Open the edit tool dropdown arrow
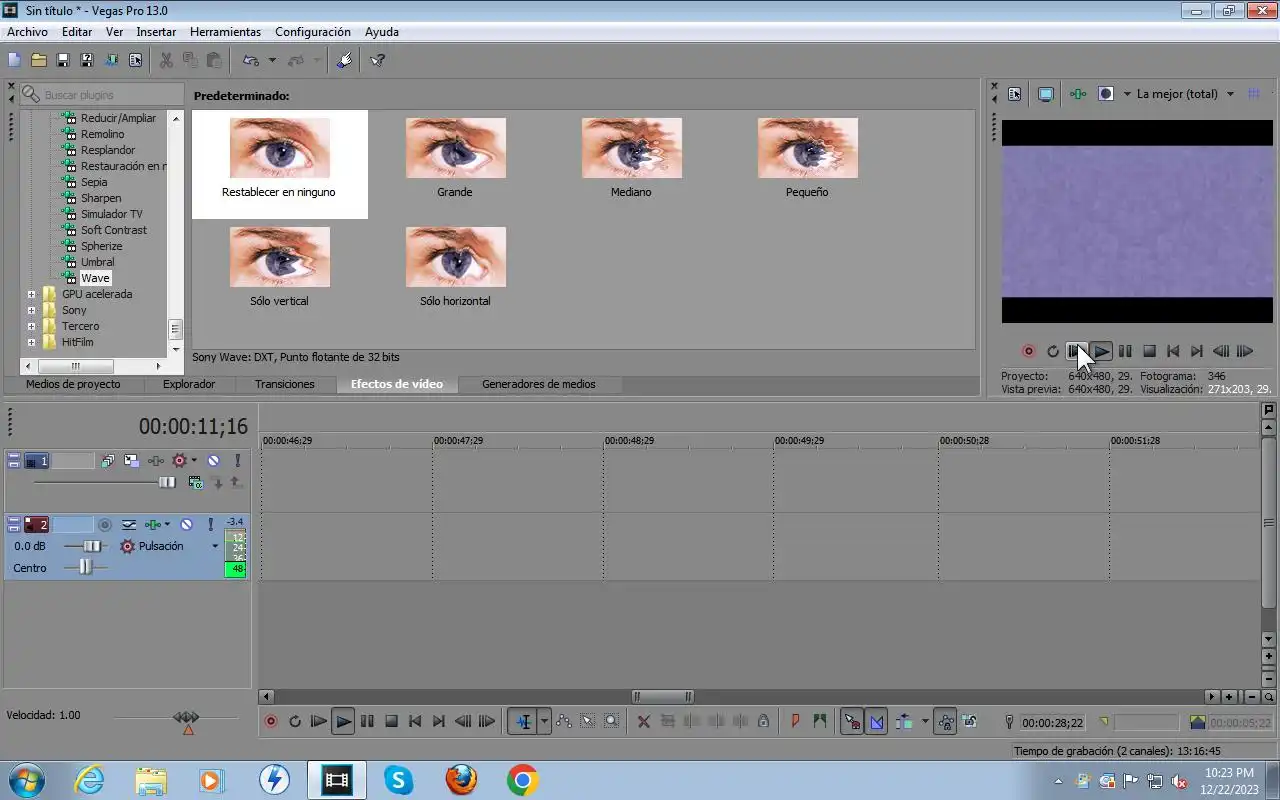 (x=544, y=721)
